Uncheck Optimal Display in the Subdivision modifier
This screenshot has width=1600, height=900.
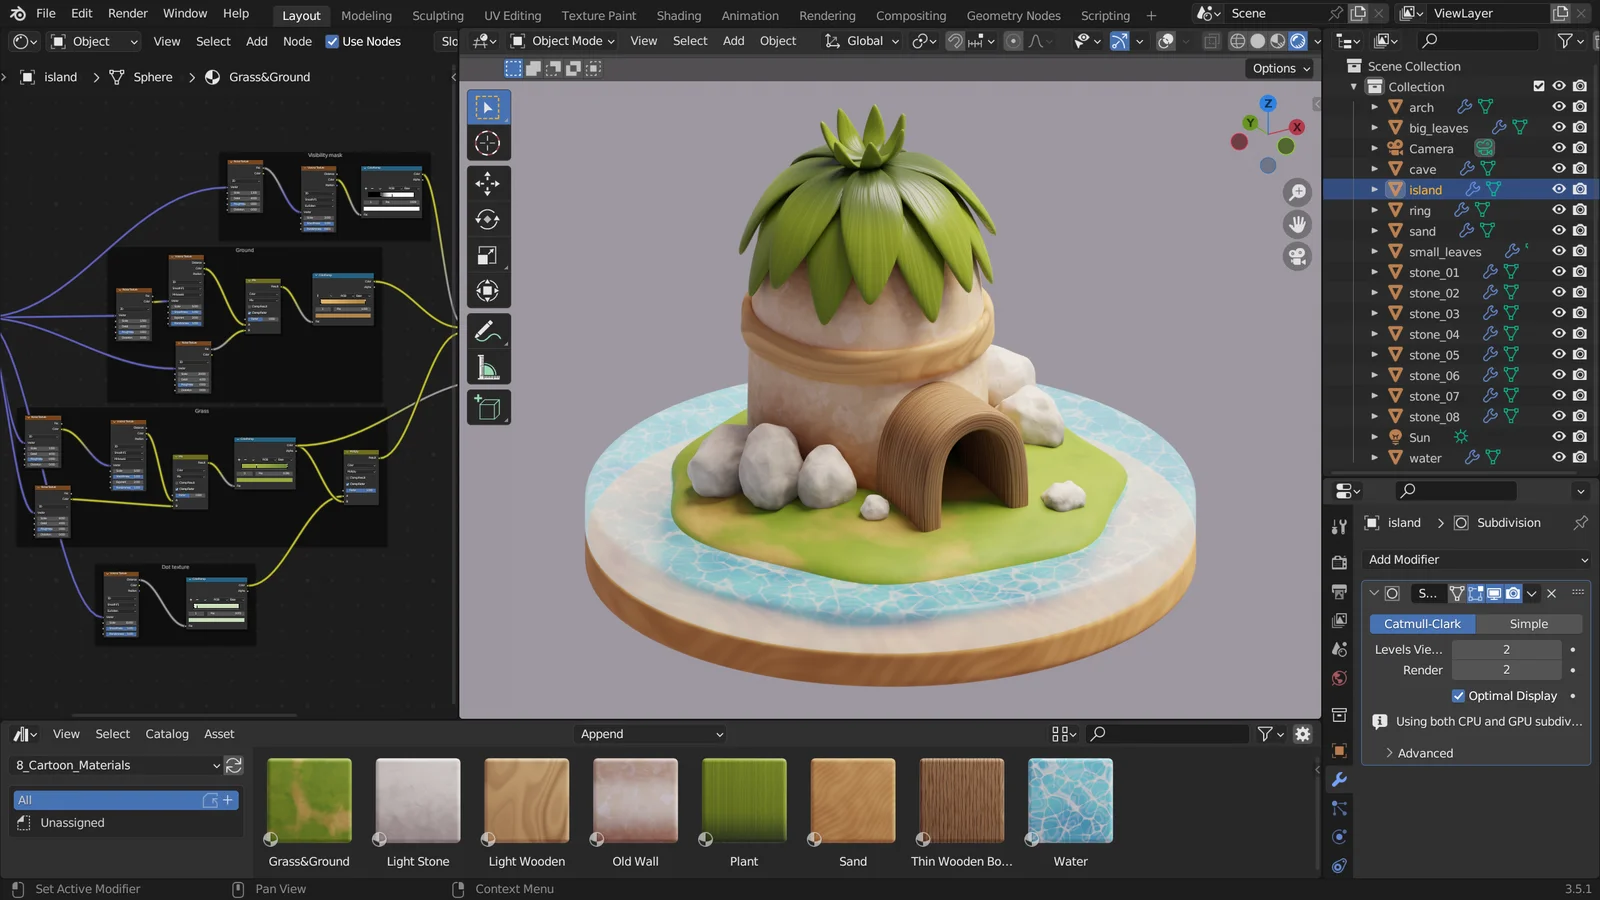(x=1459, y=695)
